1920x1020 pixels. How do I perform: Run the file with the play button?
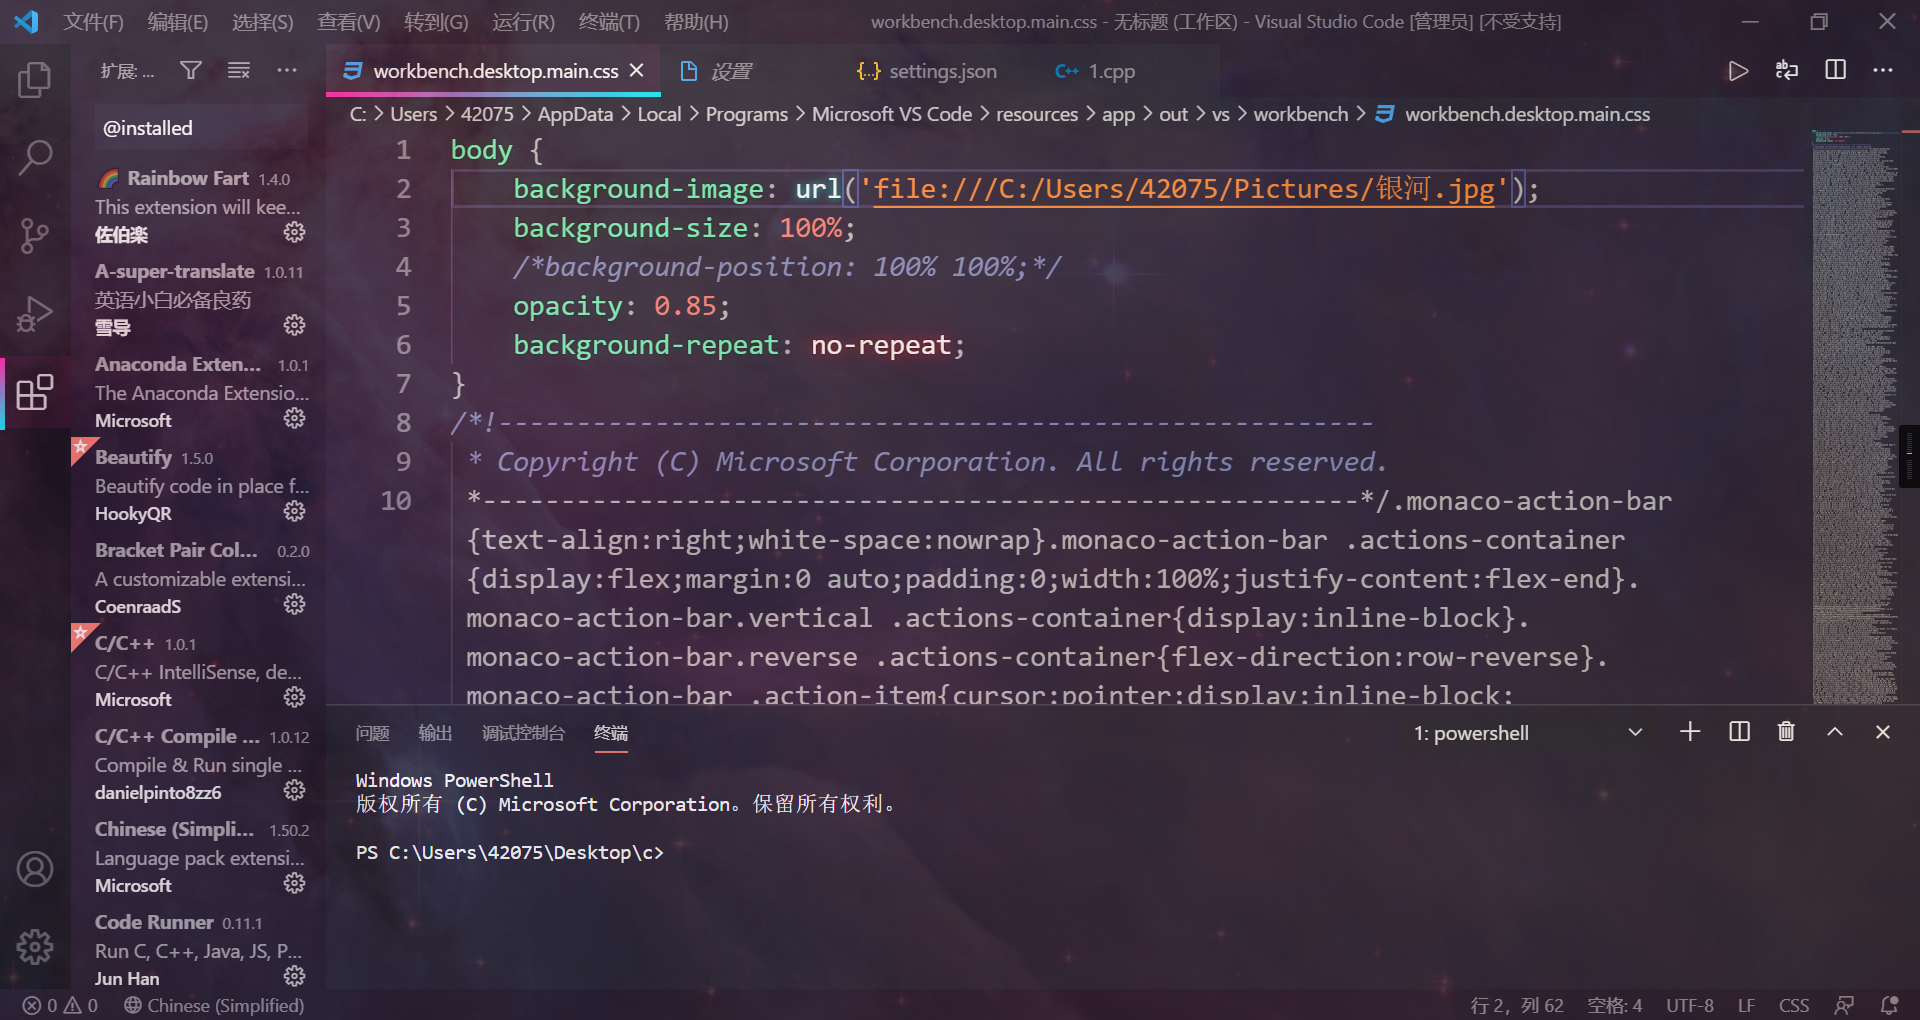point(1738,70)
